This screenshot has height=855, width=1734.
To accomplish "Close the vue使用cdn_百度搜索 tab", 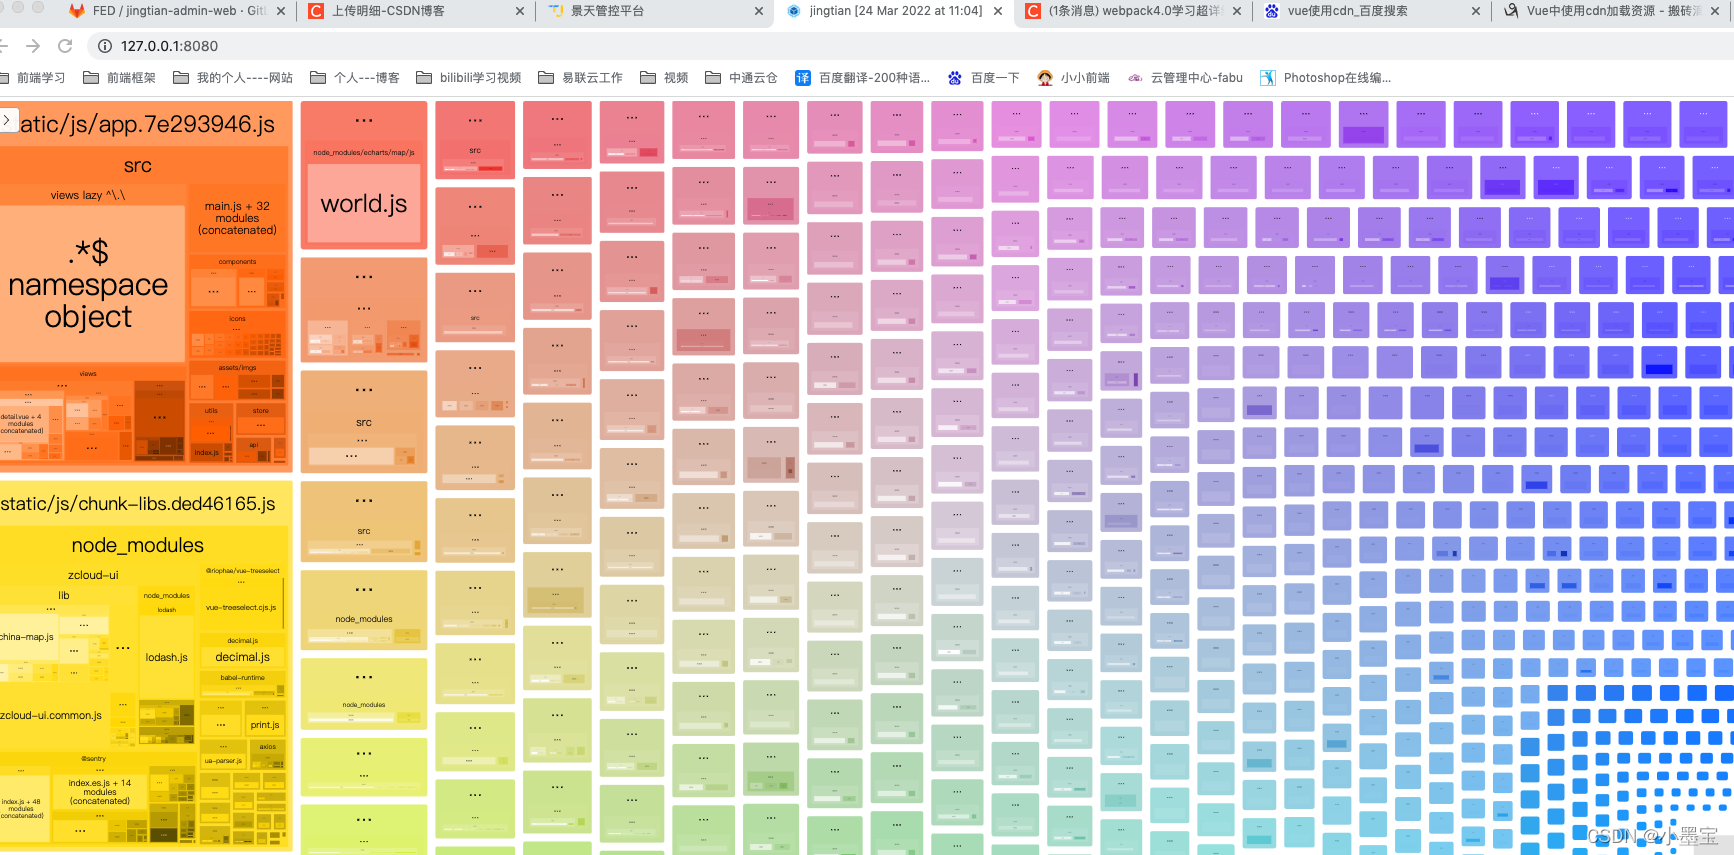I will click(1476, 11).
